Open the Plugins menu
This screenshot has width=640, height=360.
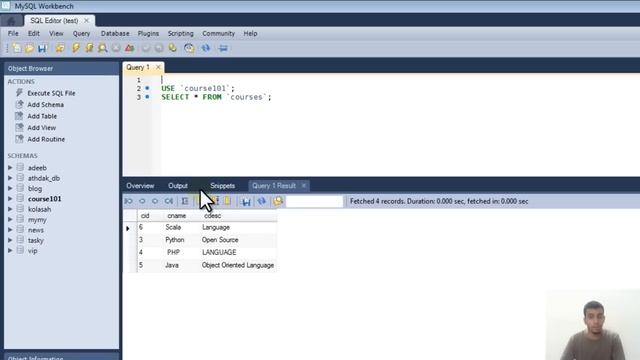click(148, 33)
